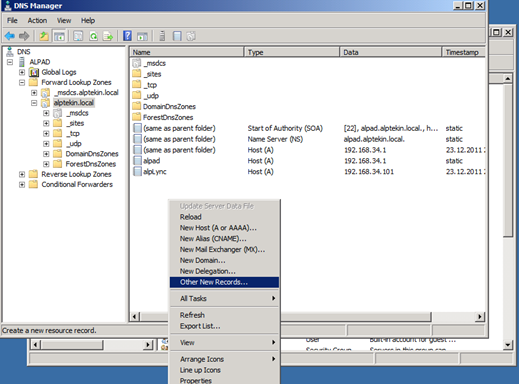Select the _tcp folder icon in list
Screen dimensions: 519x384
coord(137,85)
